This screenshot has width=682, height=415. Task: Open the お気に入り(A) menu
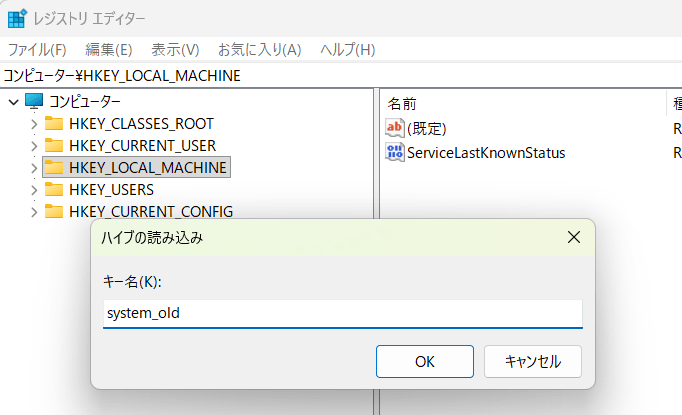click(260, 50)
